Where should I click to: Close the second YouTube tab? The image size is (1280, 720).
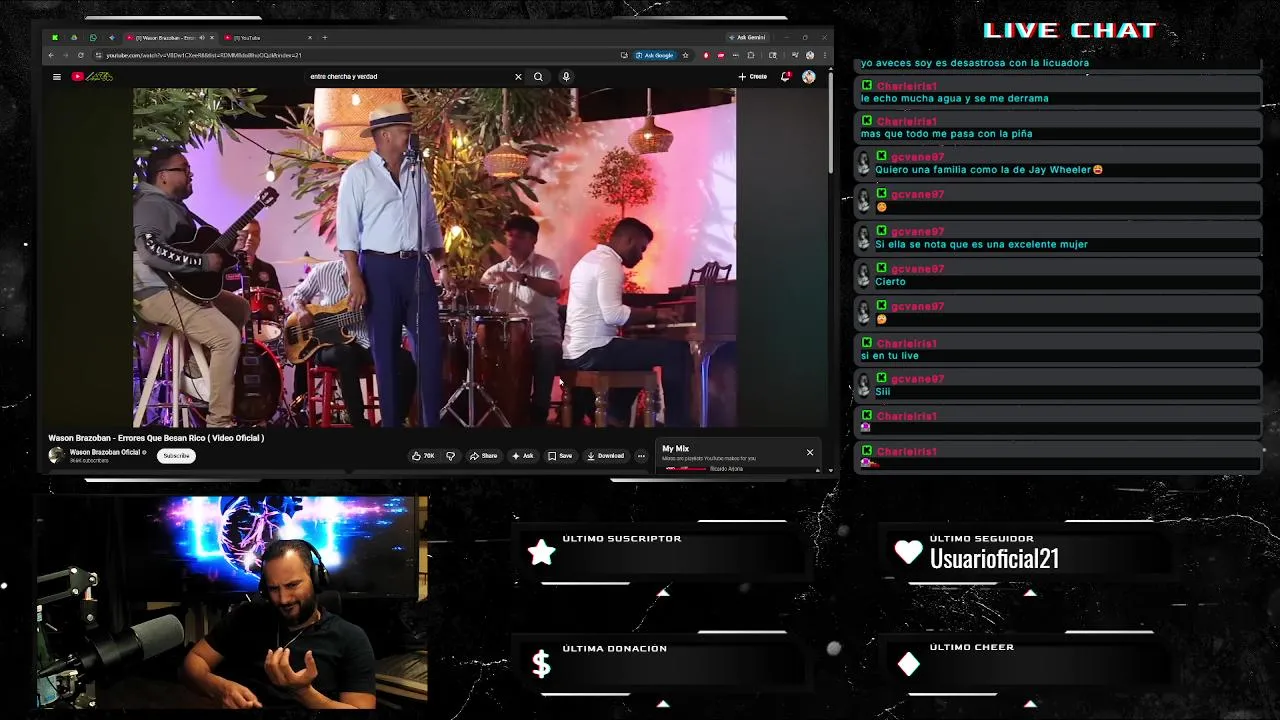310,38
